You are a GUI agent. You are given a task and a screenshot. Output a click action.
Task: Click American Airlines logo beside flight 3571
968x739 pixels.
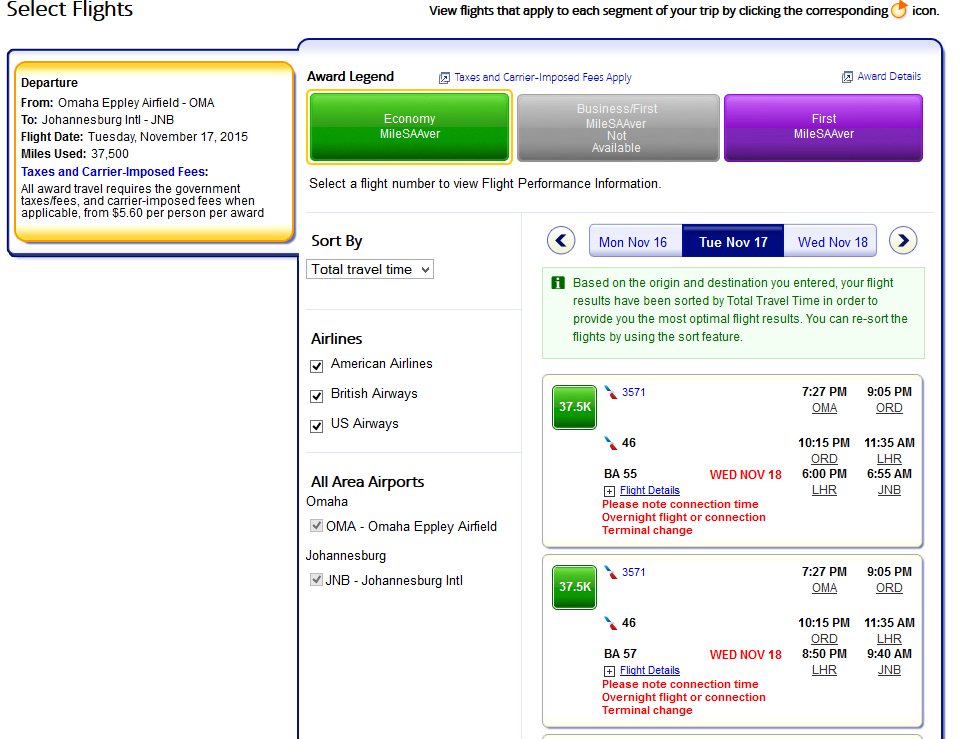coord(611,393)
